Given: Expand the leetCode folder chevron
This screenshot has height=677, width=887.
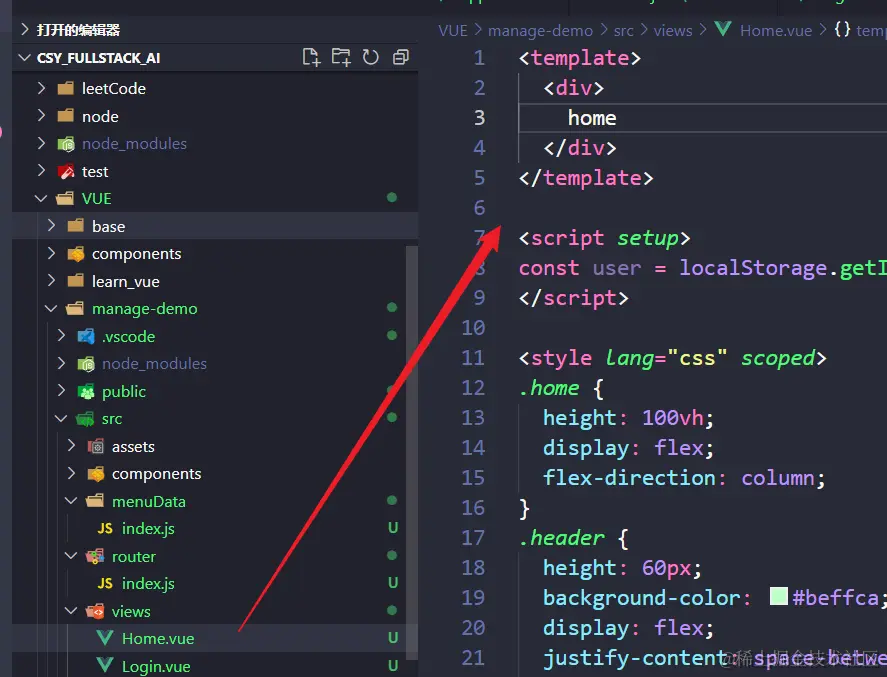Looking at the screenshot, I should click(41, 88).
